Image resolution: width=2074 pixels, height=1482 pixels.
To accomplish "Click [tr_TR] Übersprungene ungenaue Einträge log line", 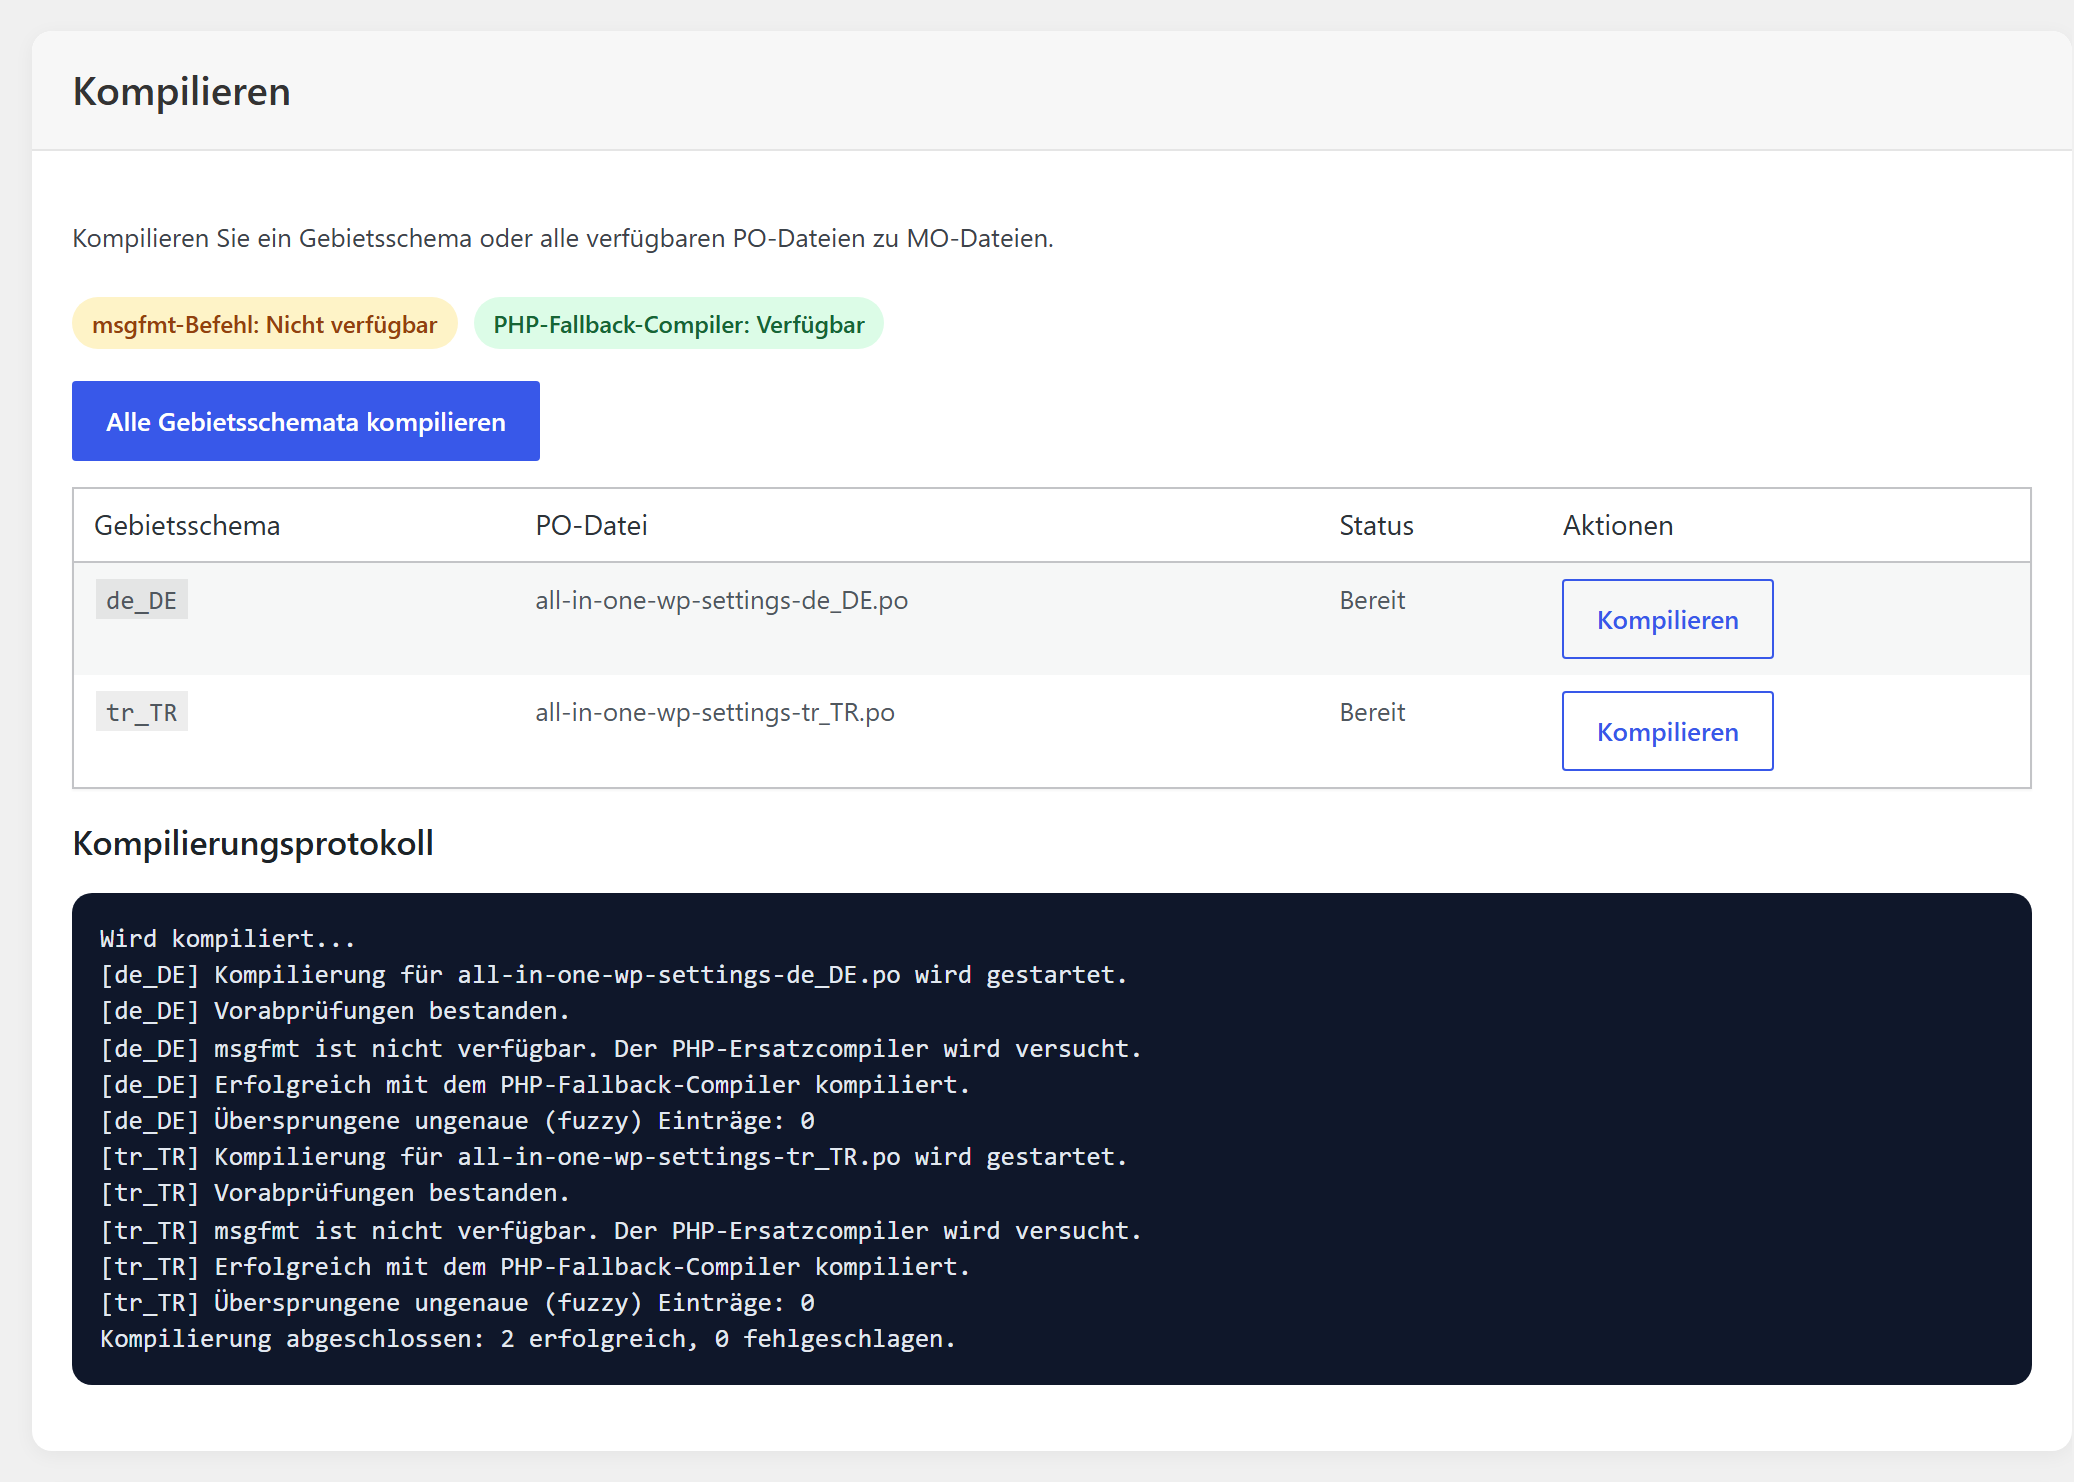I will [457, 1302].
